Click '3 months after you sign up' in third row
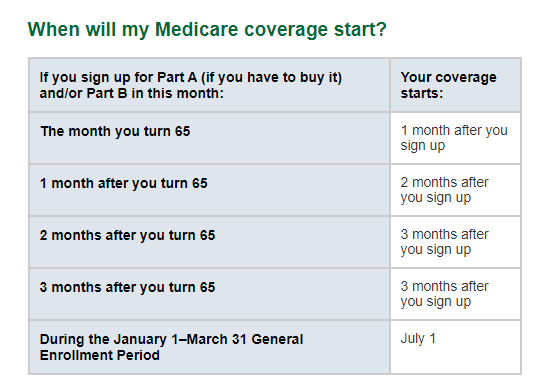This screenshot has height=385, width=534. [x=456, y=243]
